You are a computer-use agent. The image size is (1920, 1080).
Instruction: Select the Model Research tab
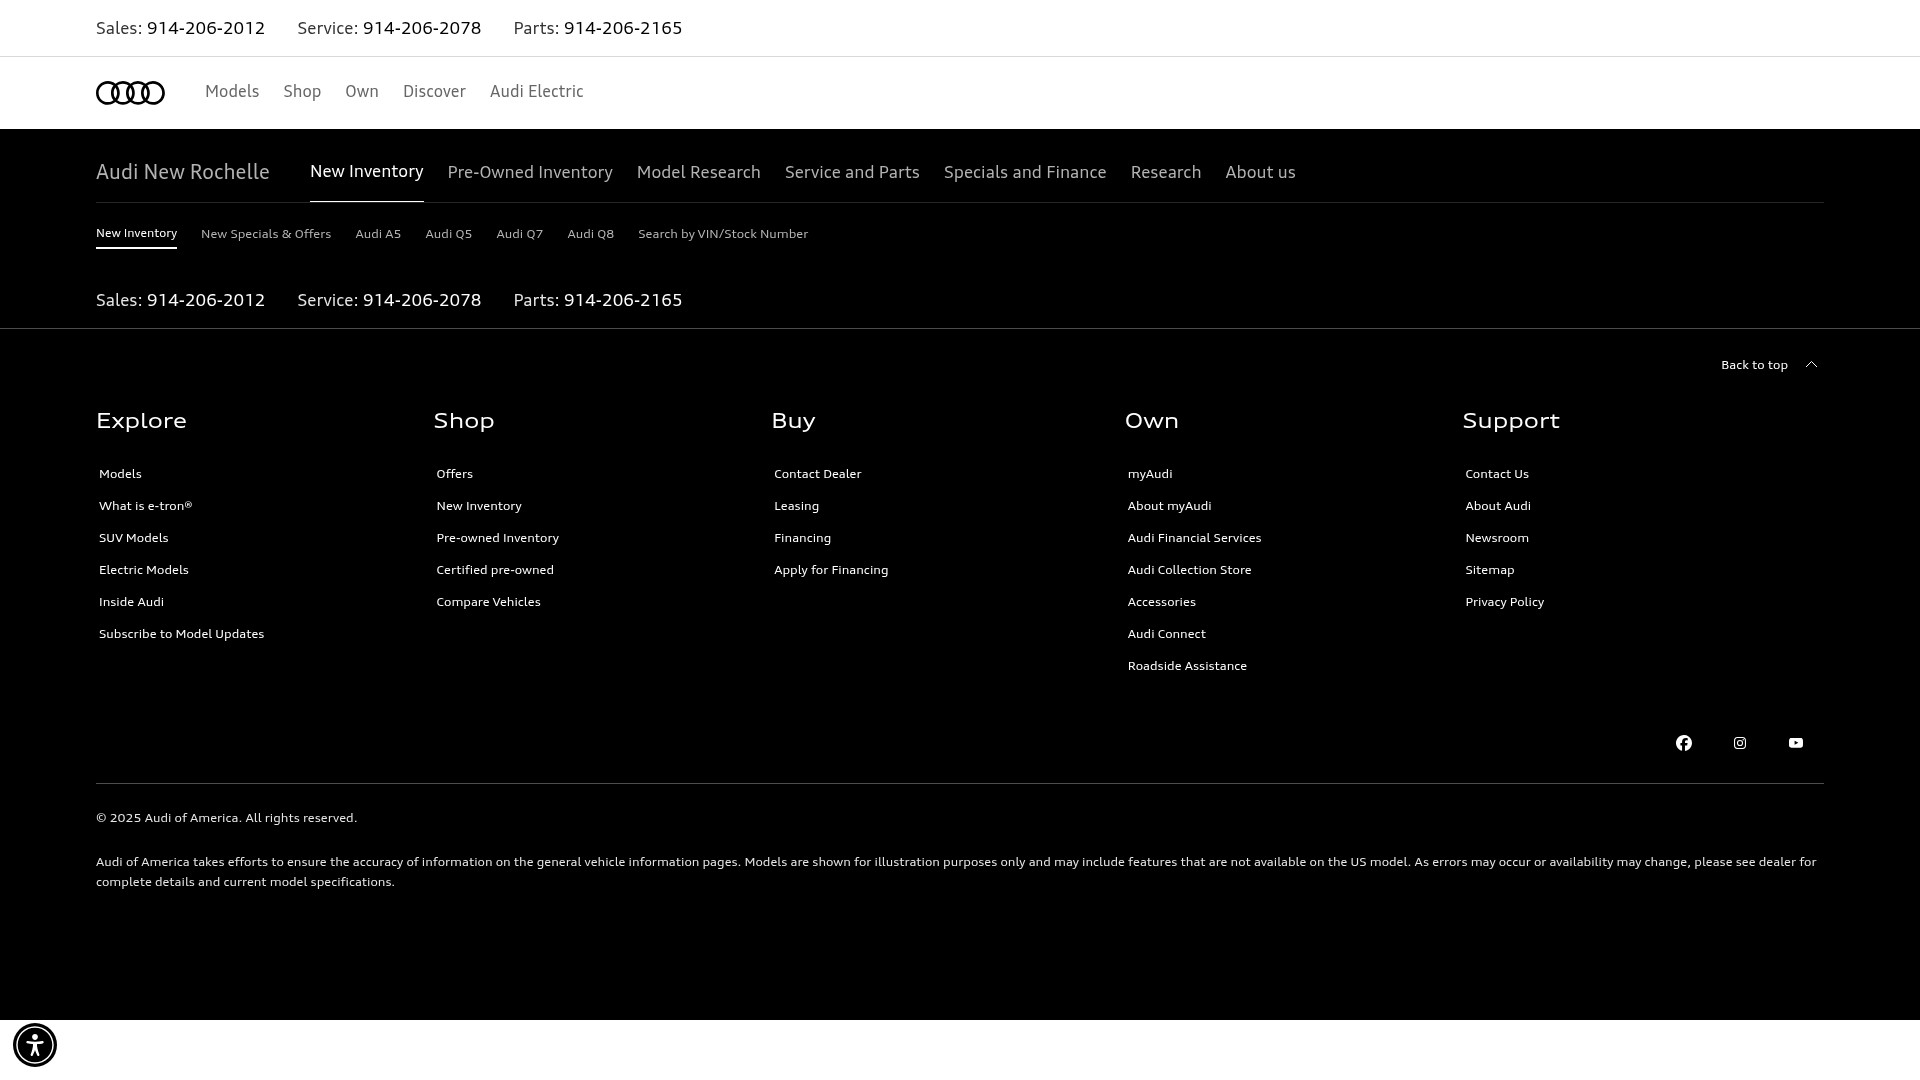699,173
